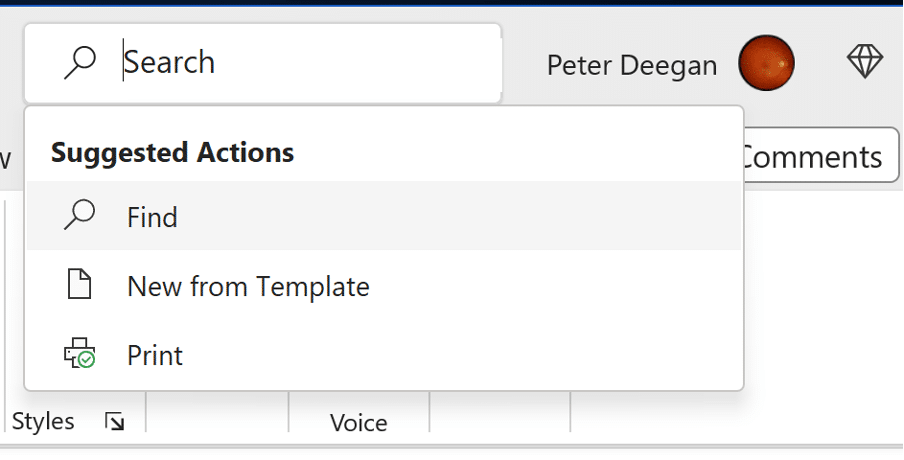This screenshot has height=460, width=904.
Task: Click the Suggested Actions heading
Action: pyautogui.click(x=172, y=152)
